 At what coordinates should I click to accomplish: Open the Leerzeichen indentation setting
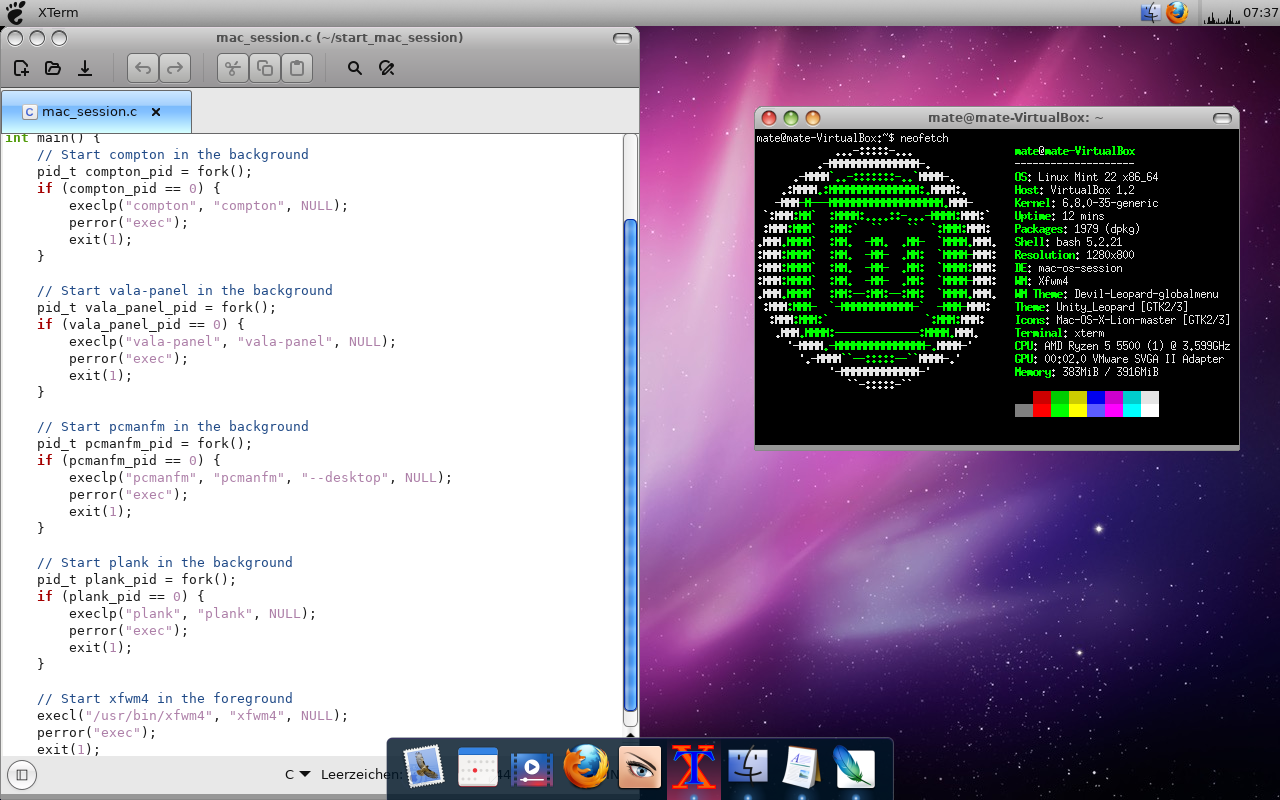click(355, 773)
